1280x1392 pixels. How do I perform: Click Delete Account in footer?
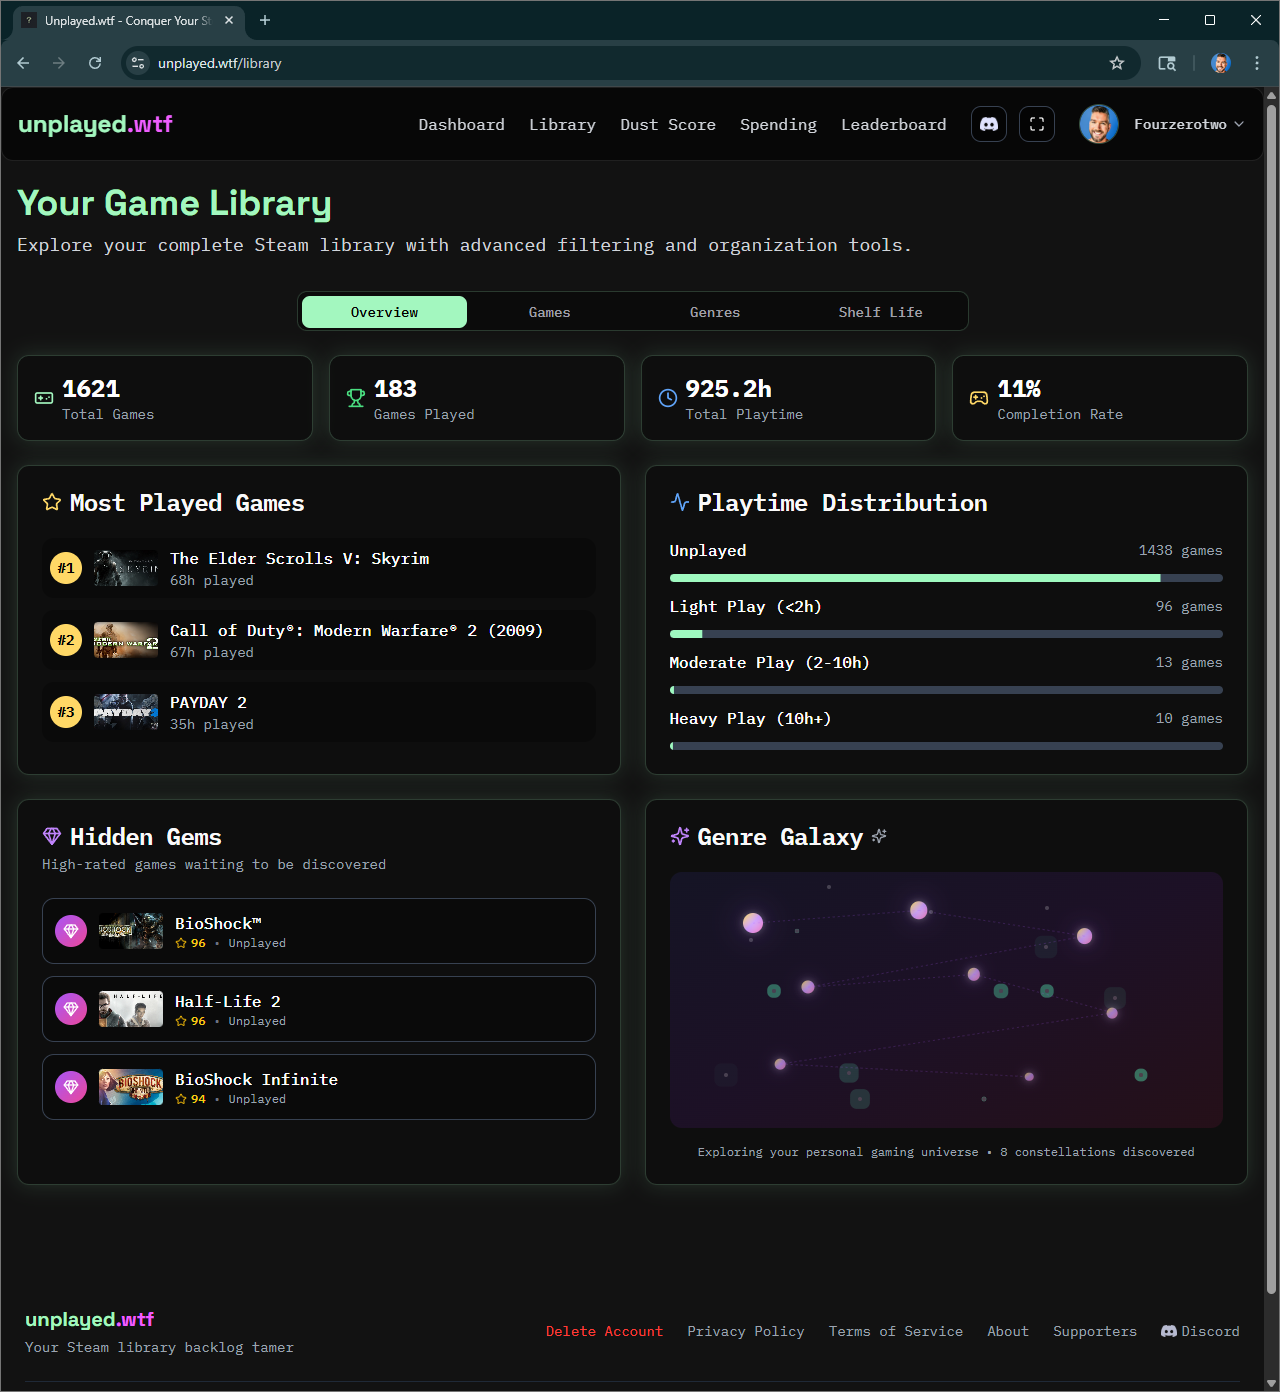click(x=604, y=1331)
